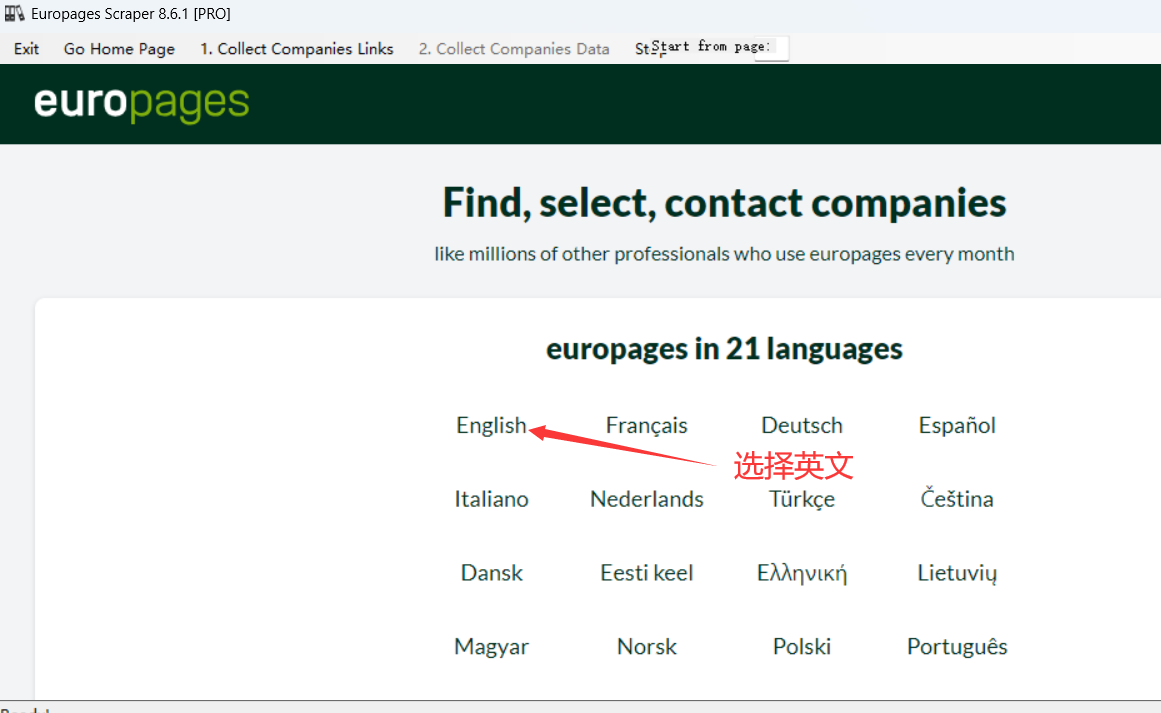The image size is (1161, 713).
Task: Select English as the site language
Action: (491, 425)
